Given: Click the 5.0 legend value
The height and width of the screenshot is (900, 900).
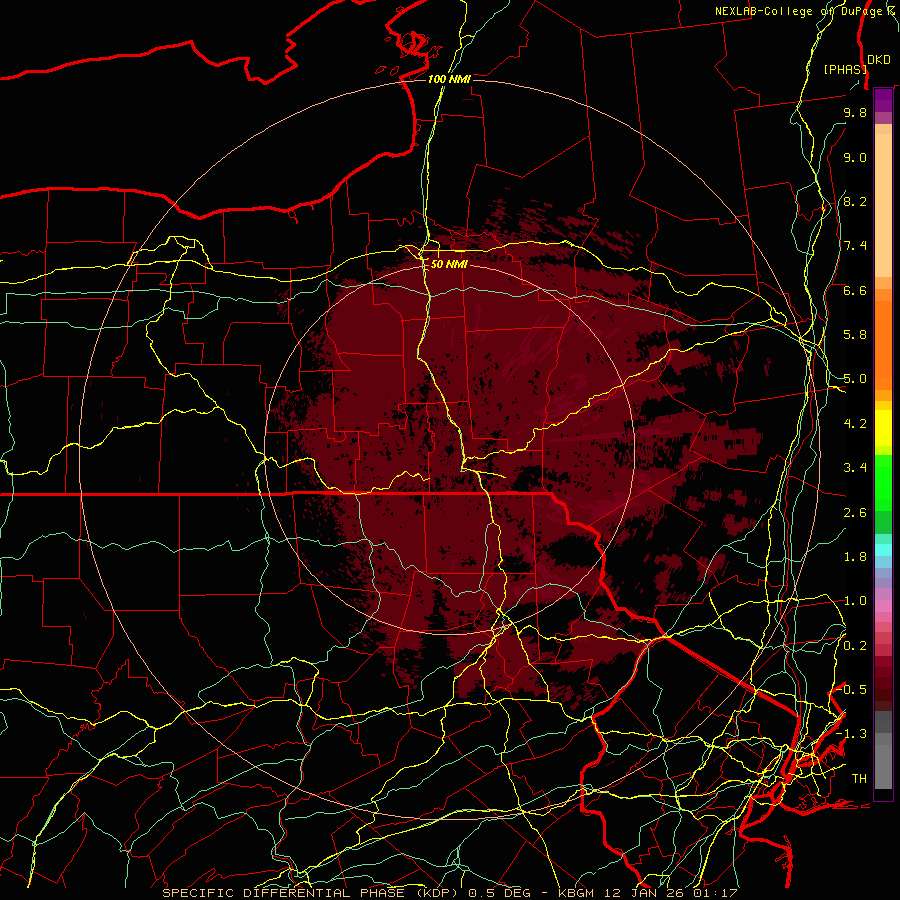Looking at the screenshot, I should point(855,379).
